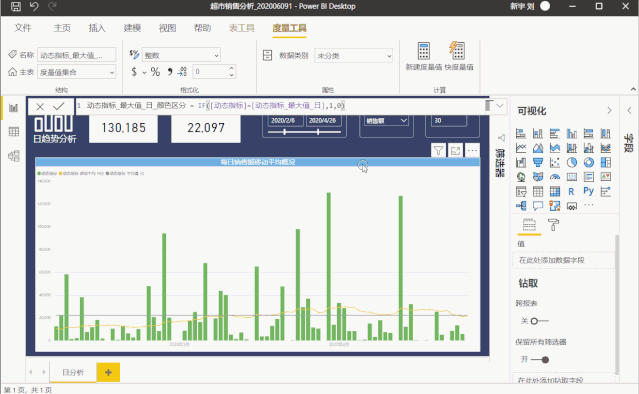The width and height of the screenshot is (639, 394).
Task: Click the 130,185 card visual
Action: (123, 128)
